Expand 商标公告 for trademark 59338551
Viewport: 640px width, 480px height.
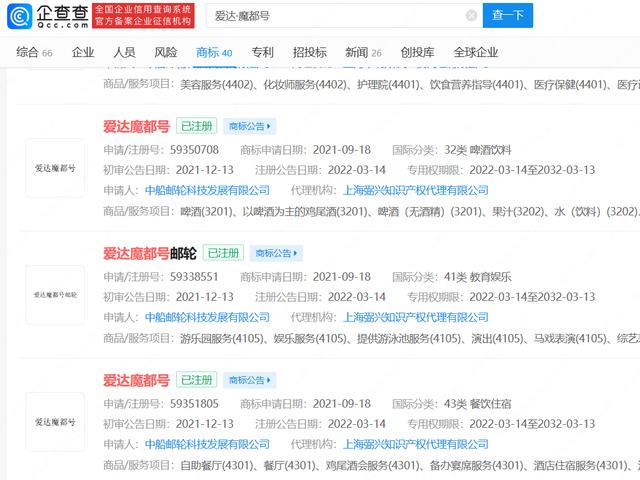click(x=276, y=253)
